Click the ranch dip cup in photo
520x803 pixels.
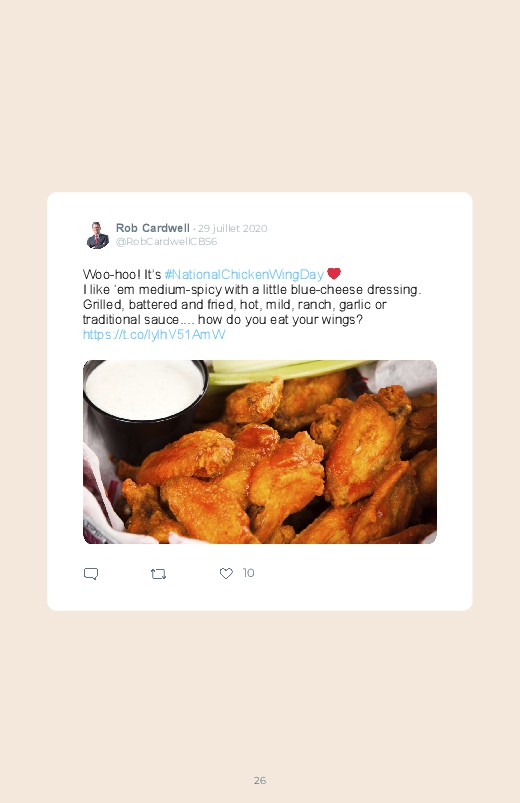(145, 405)
